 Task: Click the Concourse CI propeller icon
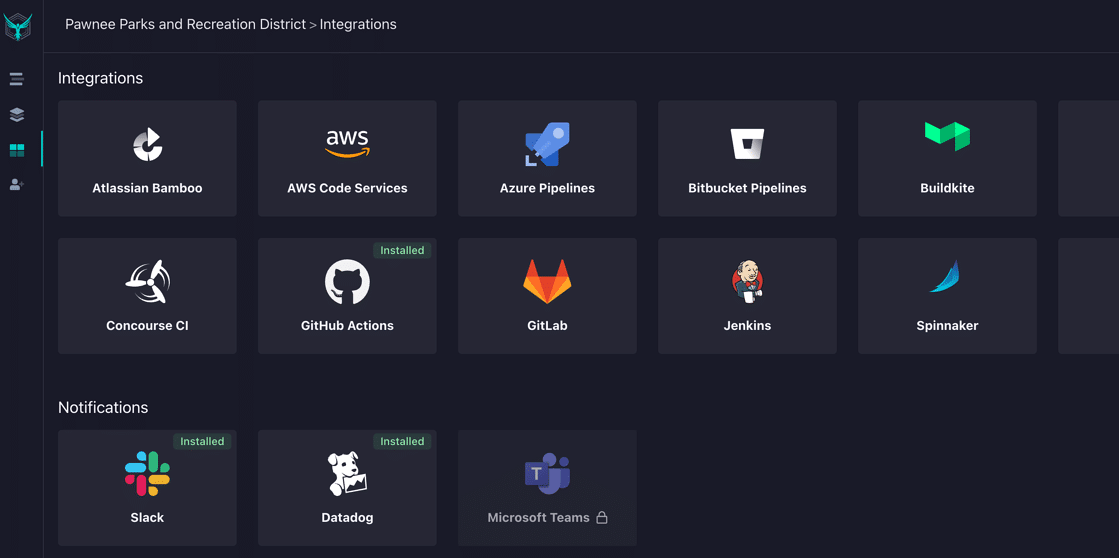(148, 282)
